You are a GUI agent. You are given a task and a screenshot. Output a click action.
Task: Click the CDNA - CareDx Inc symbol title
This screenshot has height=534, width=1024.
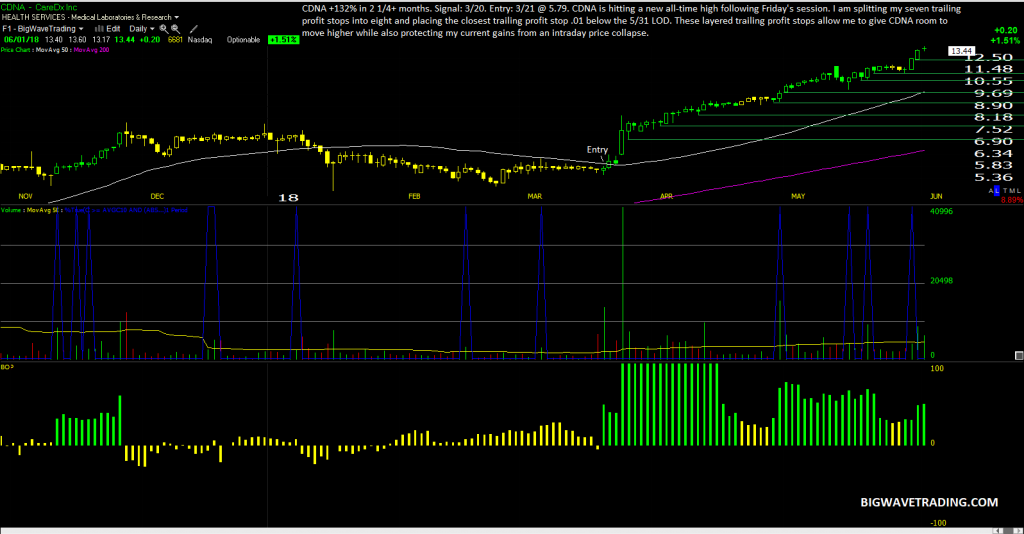tap(39, 7)
